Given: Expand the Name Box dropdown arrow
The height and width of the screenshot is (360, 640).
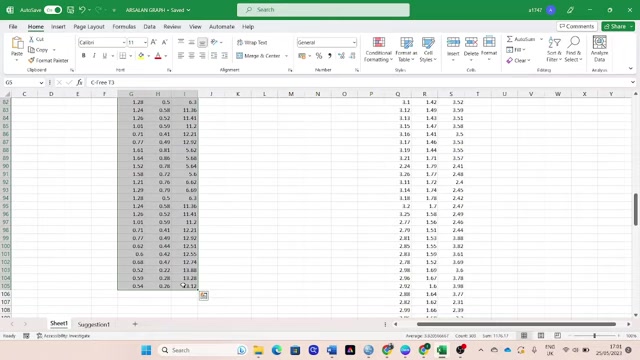Looking at the screenshot, I should click(41, 82).
